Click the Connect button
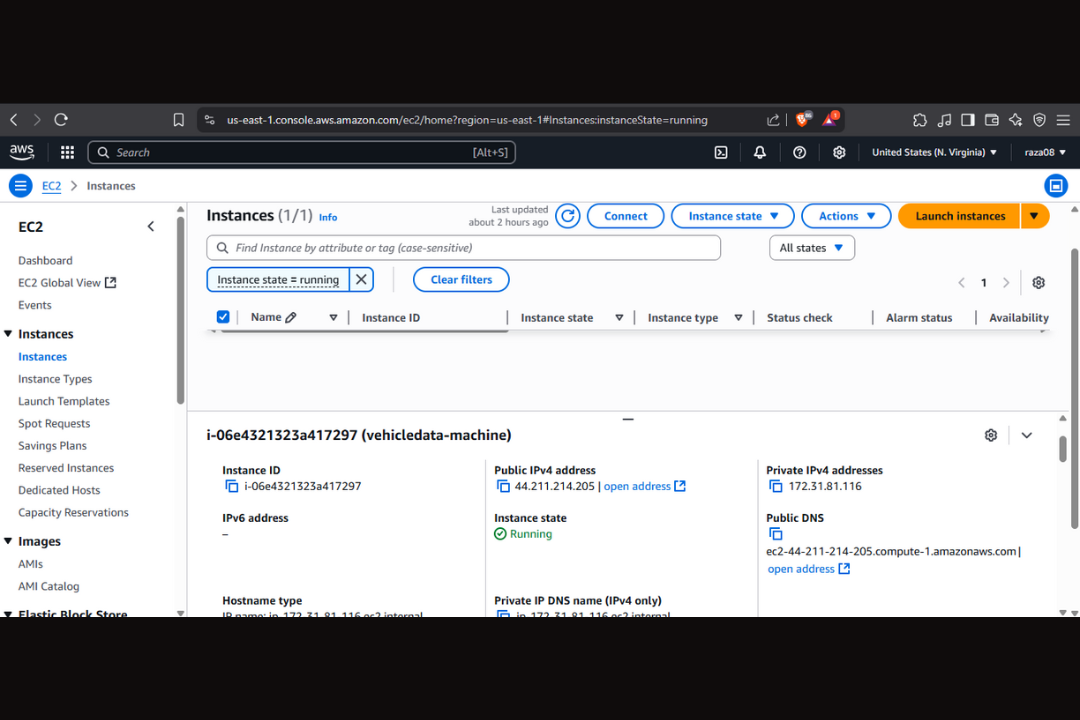Viewport: 1080px width, 720px height. pyautogui.click(x=625, y=216)
